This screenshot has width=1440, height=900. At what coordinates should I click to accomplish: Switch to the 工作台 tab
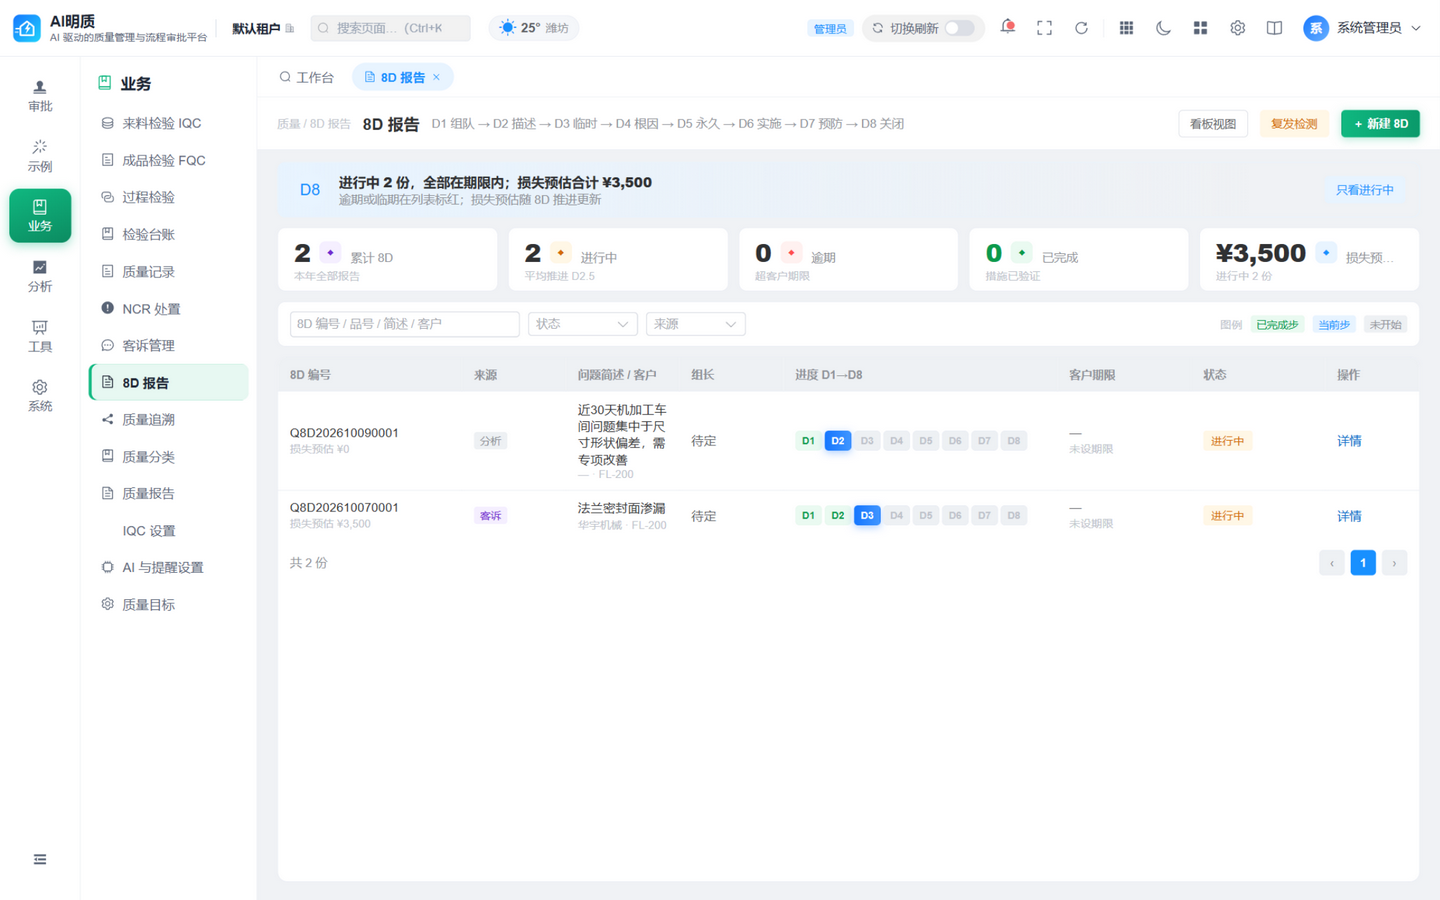[x=307, y=77]
